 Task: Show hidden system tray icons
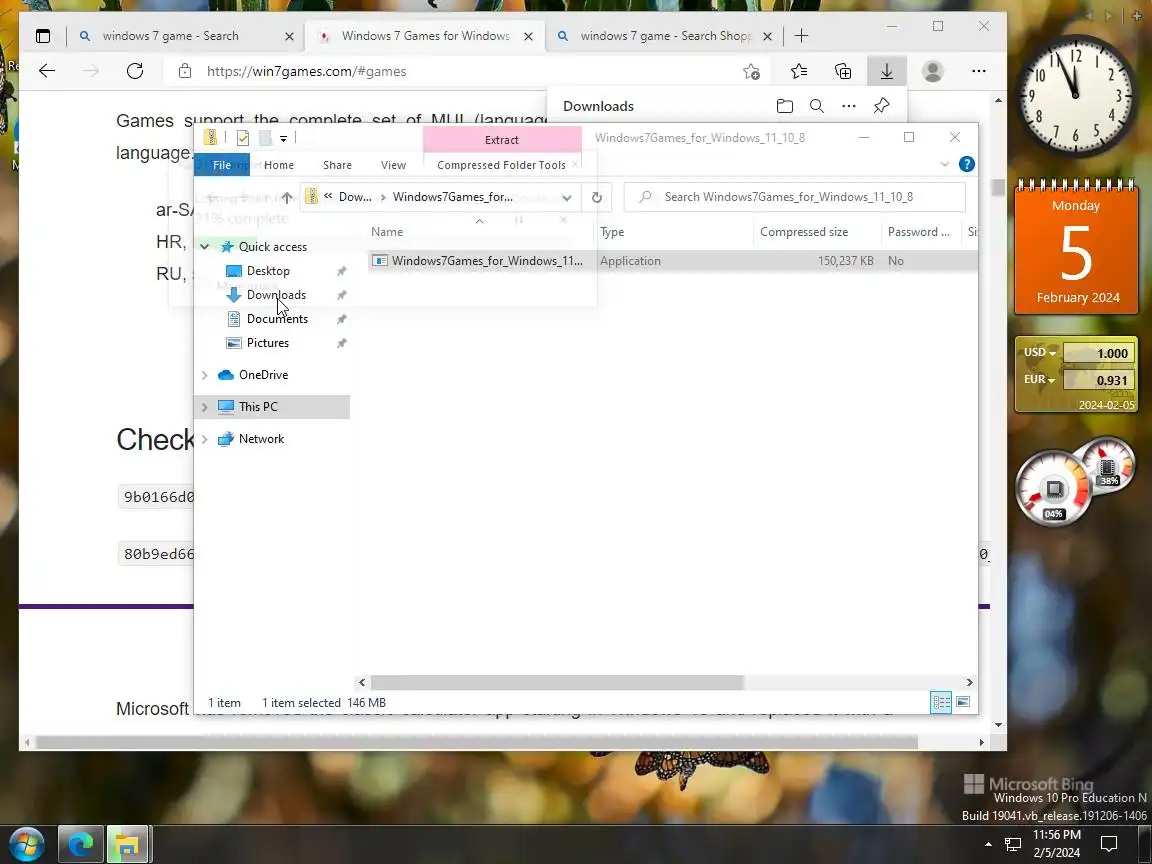(988, 844)
